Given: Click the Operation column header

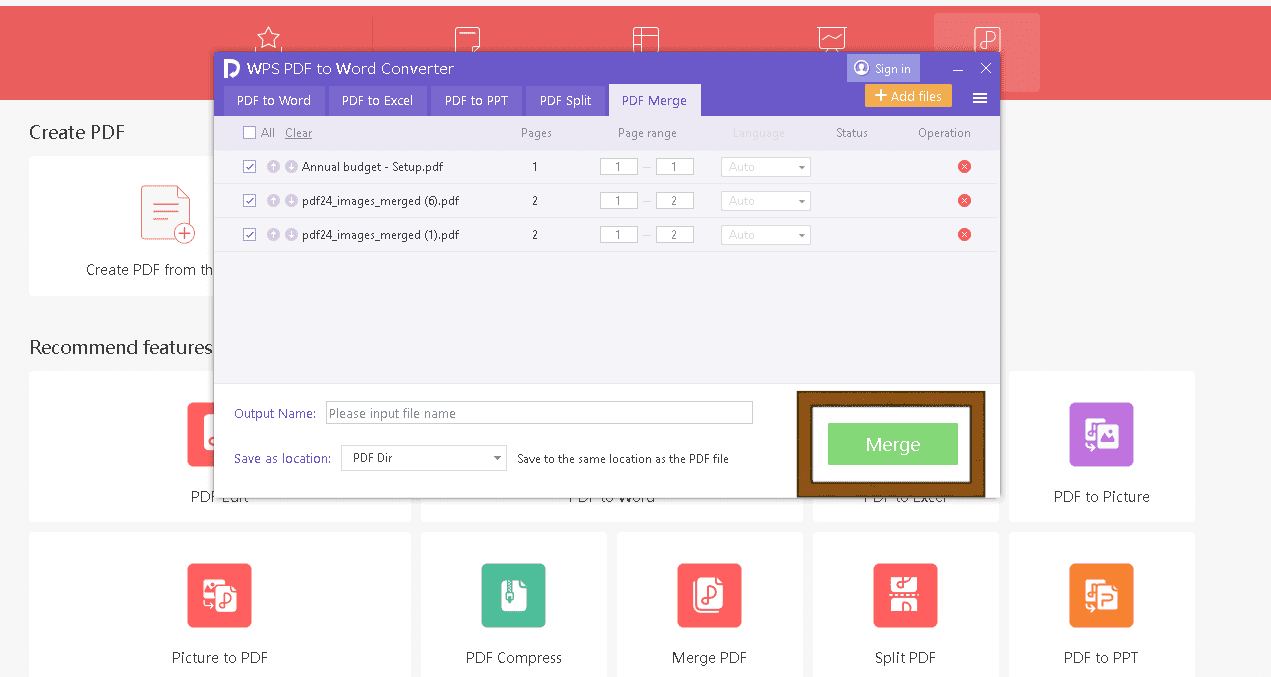Looking at the screenshot, I should pyautogui.click(x=944, y=133).
